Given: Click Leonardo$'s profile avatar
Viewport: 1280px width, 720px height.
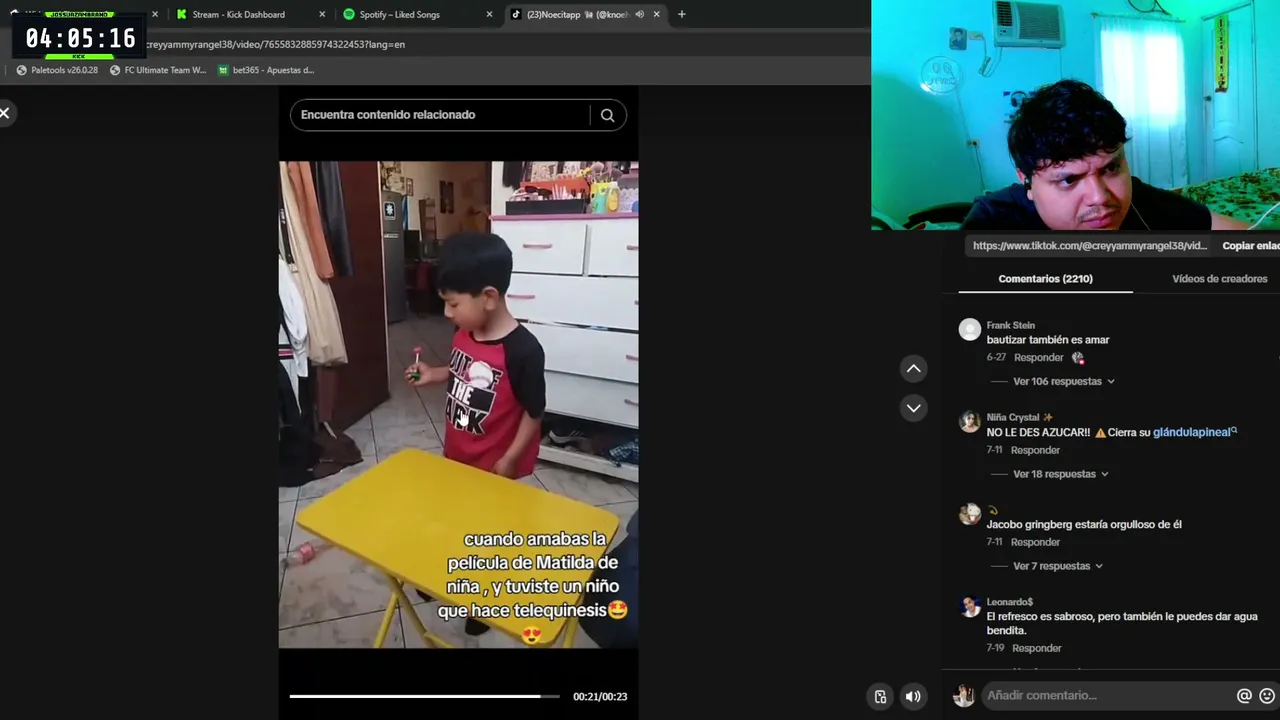Looking at the screenshot, I should 970,607.
